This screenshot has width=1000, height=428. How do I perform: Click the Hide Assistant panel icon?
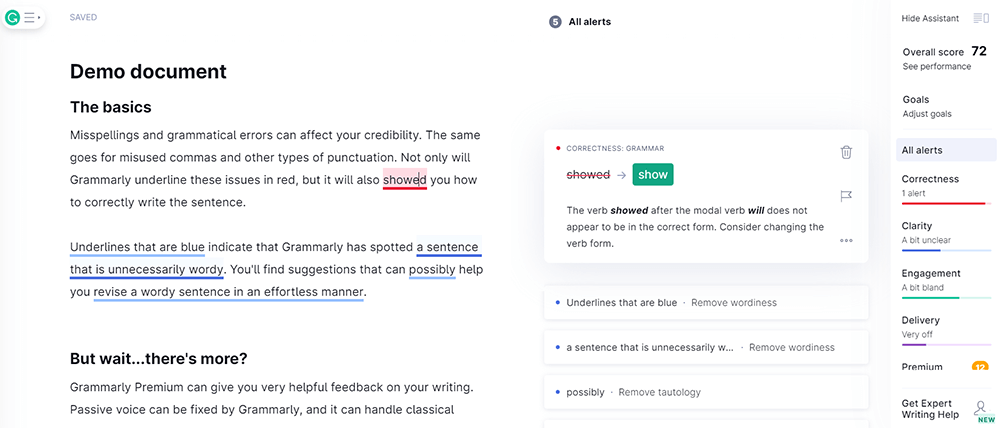point(980,18)
